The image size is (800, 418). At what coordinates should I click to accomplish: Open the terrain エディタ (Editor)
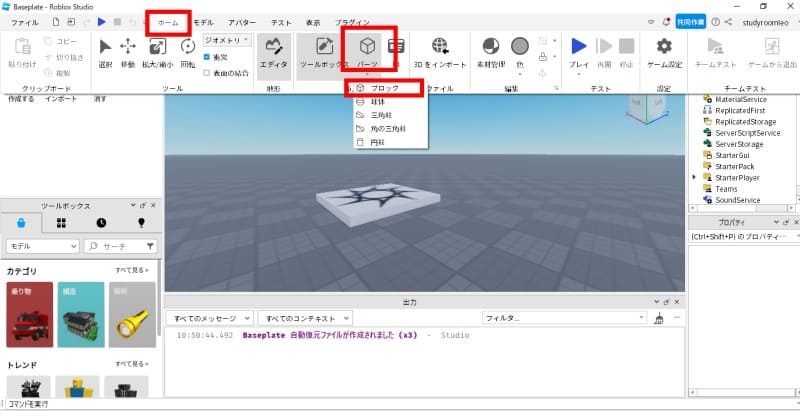tap(273, 53)
